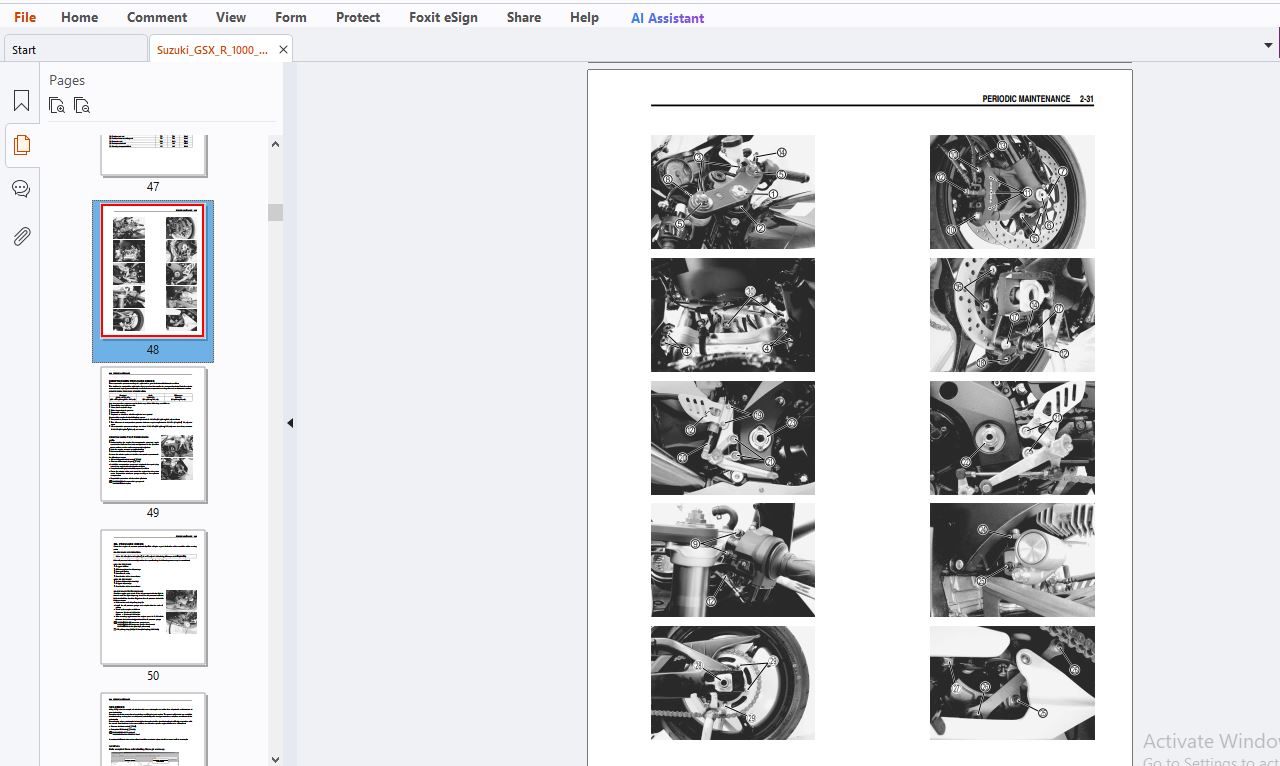Click the second page thumbnail size icon
This screenshot has width=1280, height=766.
tap(82, 106)
